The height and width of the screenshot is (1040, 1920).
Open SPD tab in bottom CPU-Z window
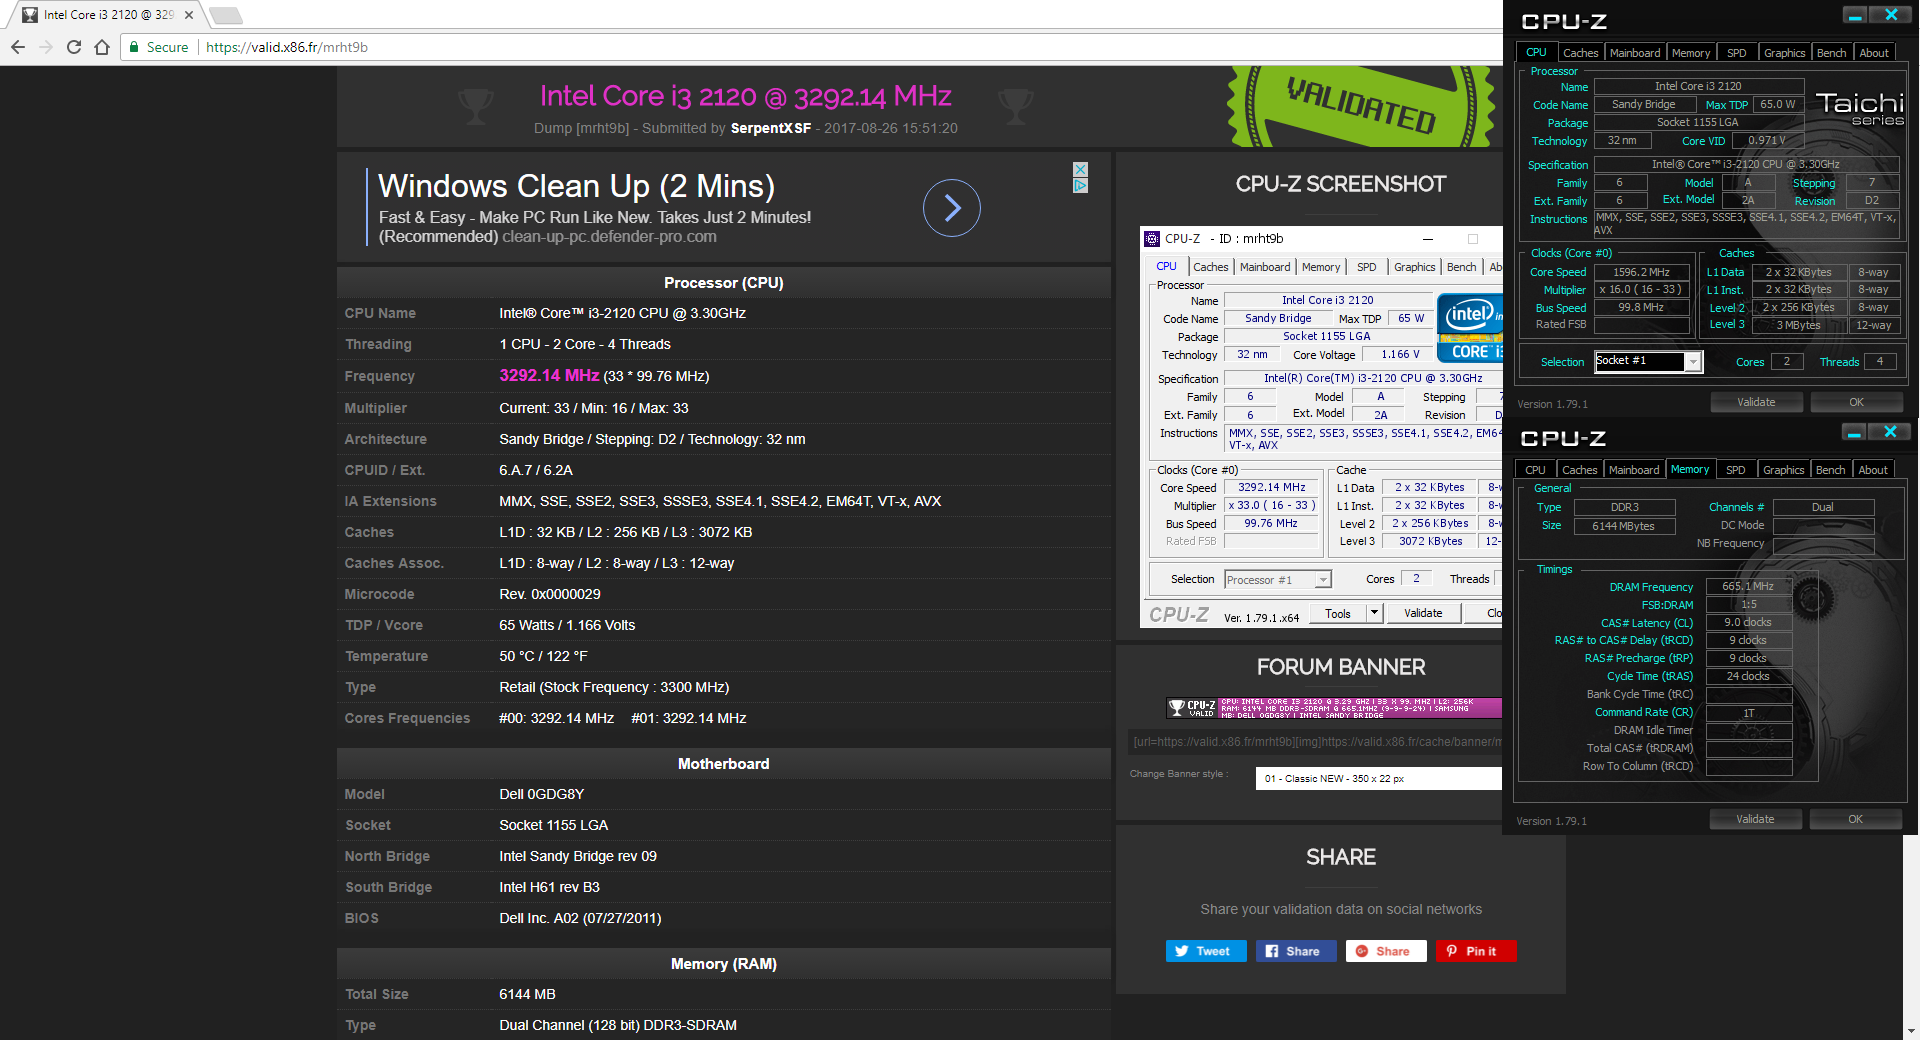[x=1736, y=470]
